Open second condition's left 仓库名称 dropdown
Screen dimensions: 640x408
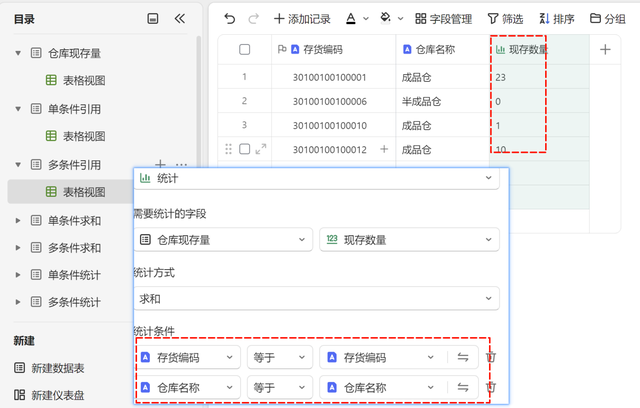pos(188,387)
